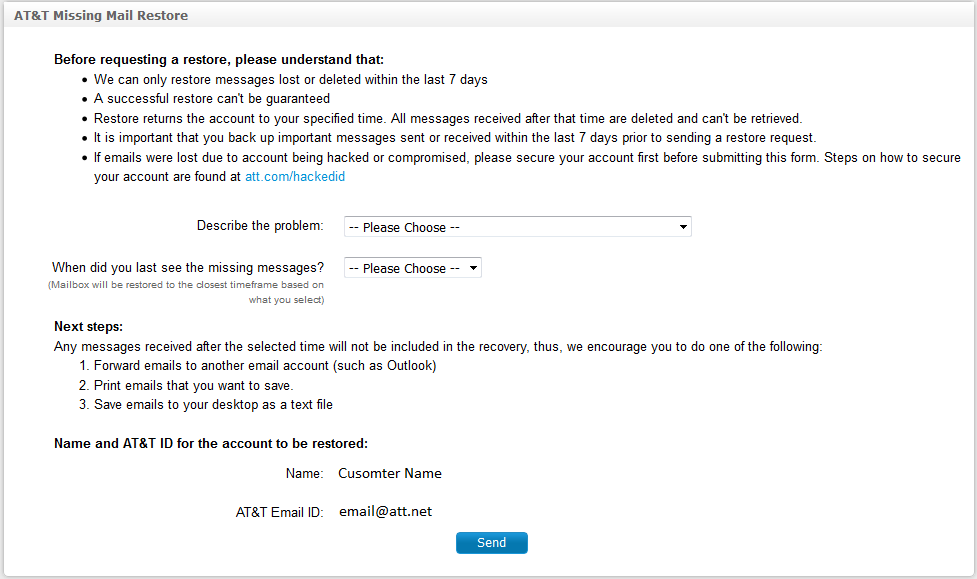Image resolution: width=977 pixels, height=579 pixels.
Task: Click the "Save emails to your desktop" step
Action: [x=213, y=405]
